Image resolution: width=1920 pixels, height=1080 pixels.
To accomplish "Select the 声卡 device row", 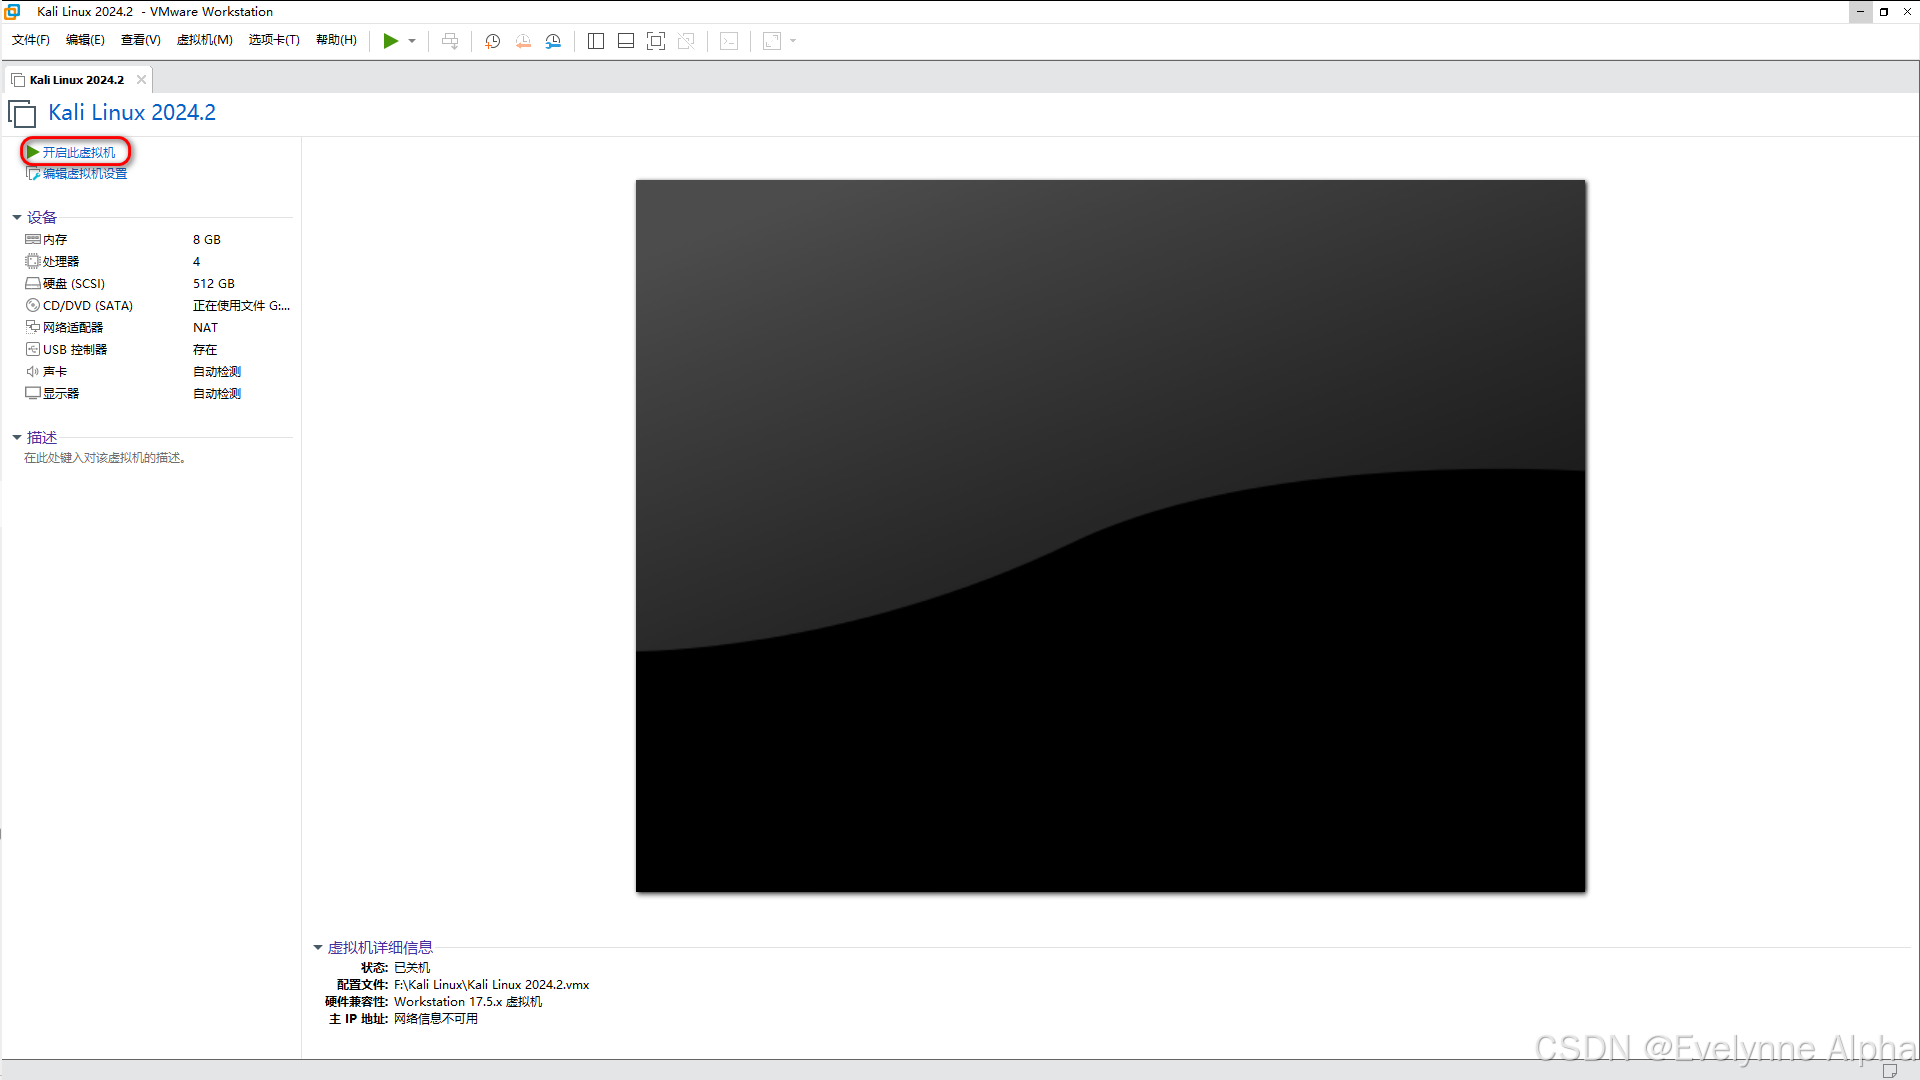I will [157, 372].
